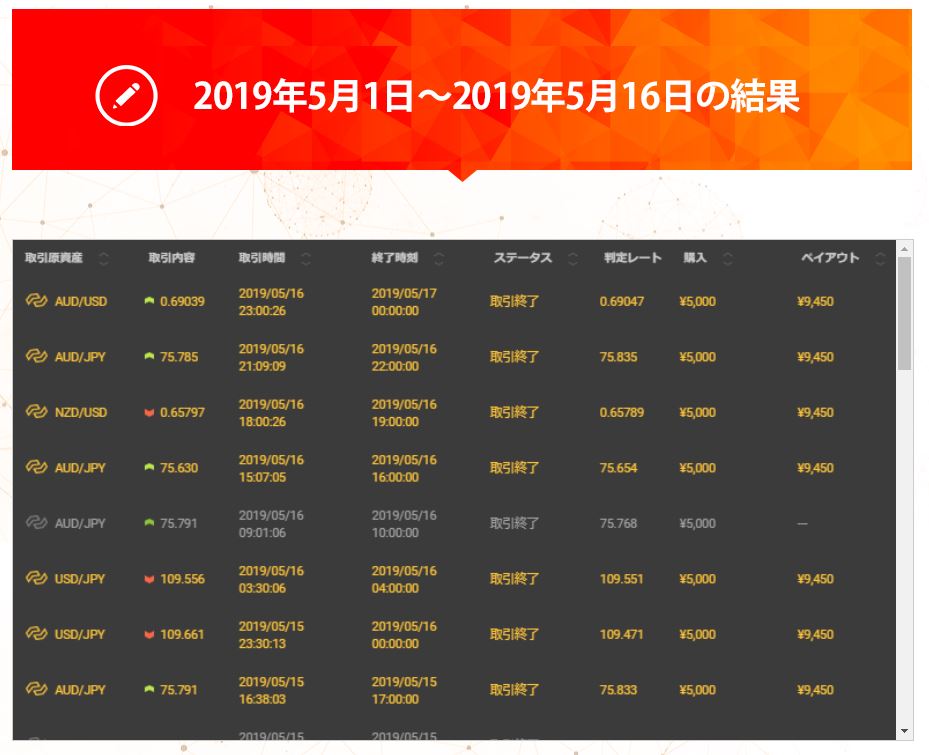Click trade time 2019/05/16 15:07:05

pyautogui.click(x=271, y=468)
